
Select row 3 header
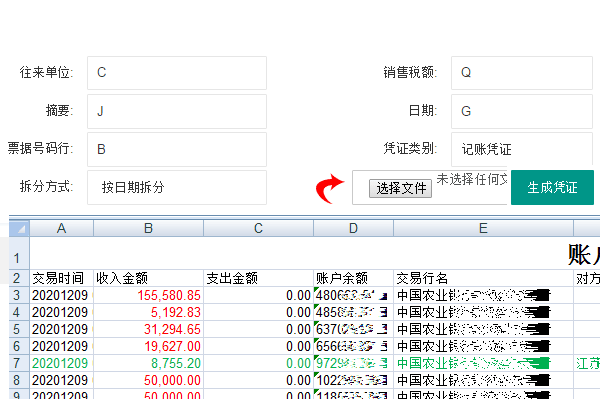click(19, 295)
